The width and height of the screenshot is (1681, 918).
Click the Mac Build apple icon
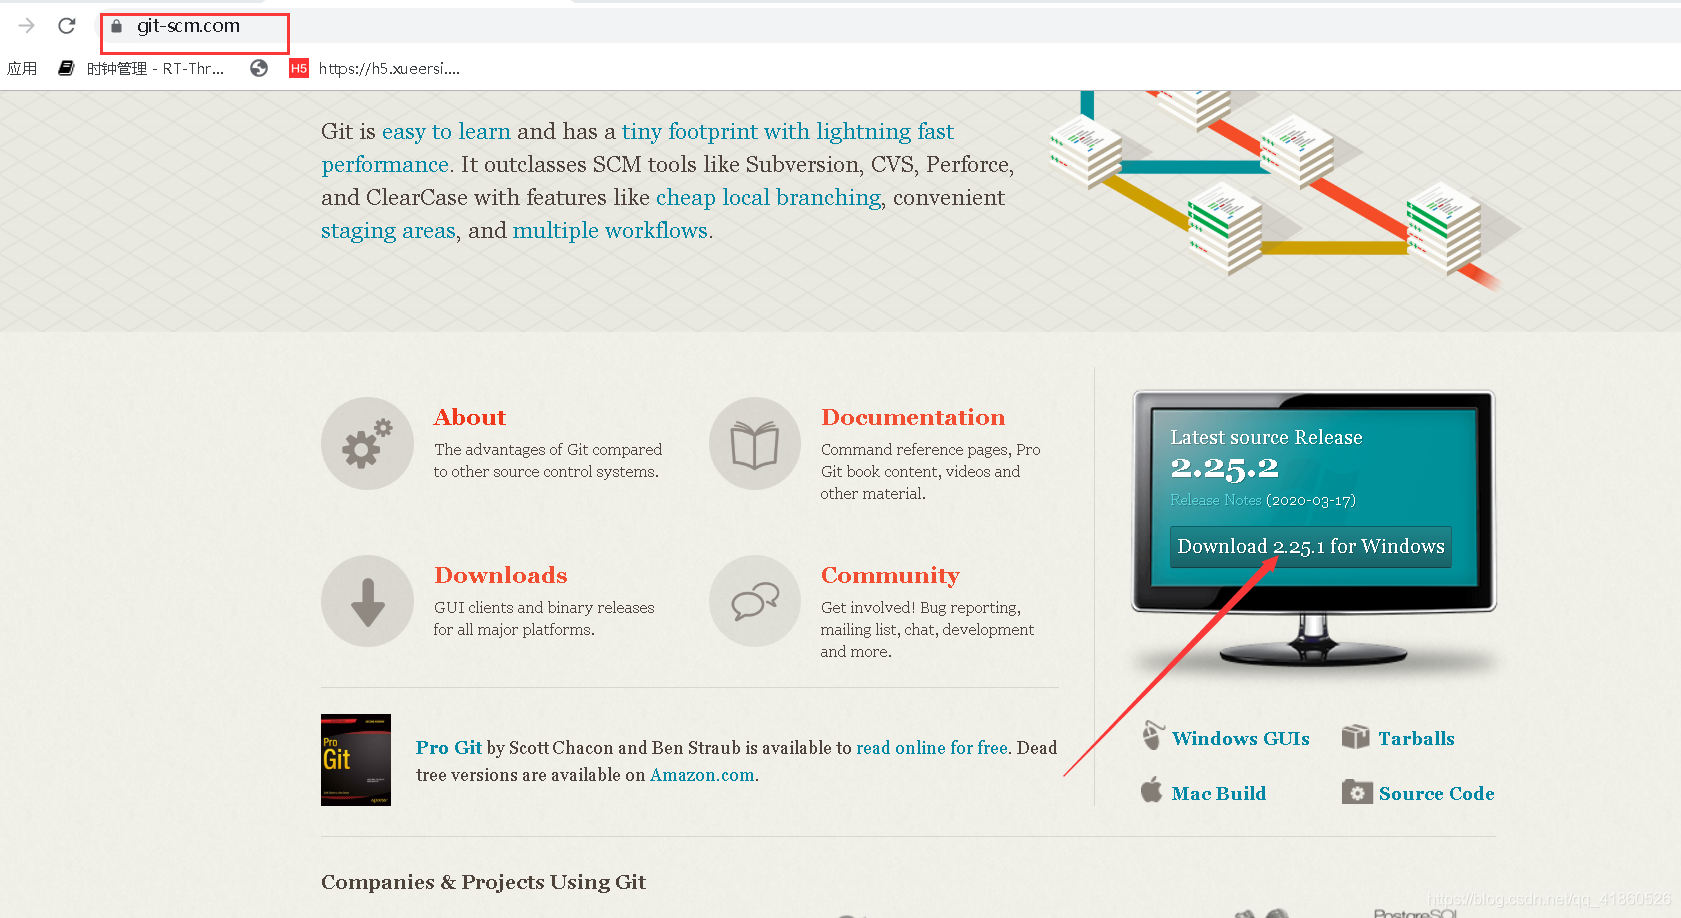[1151, 790]
